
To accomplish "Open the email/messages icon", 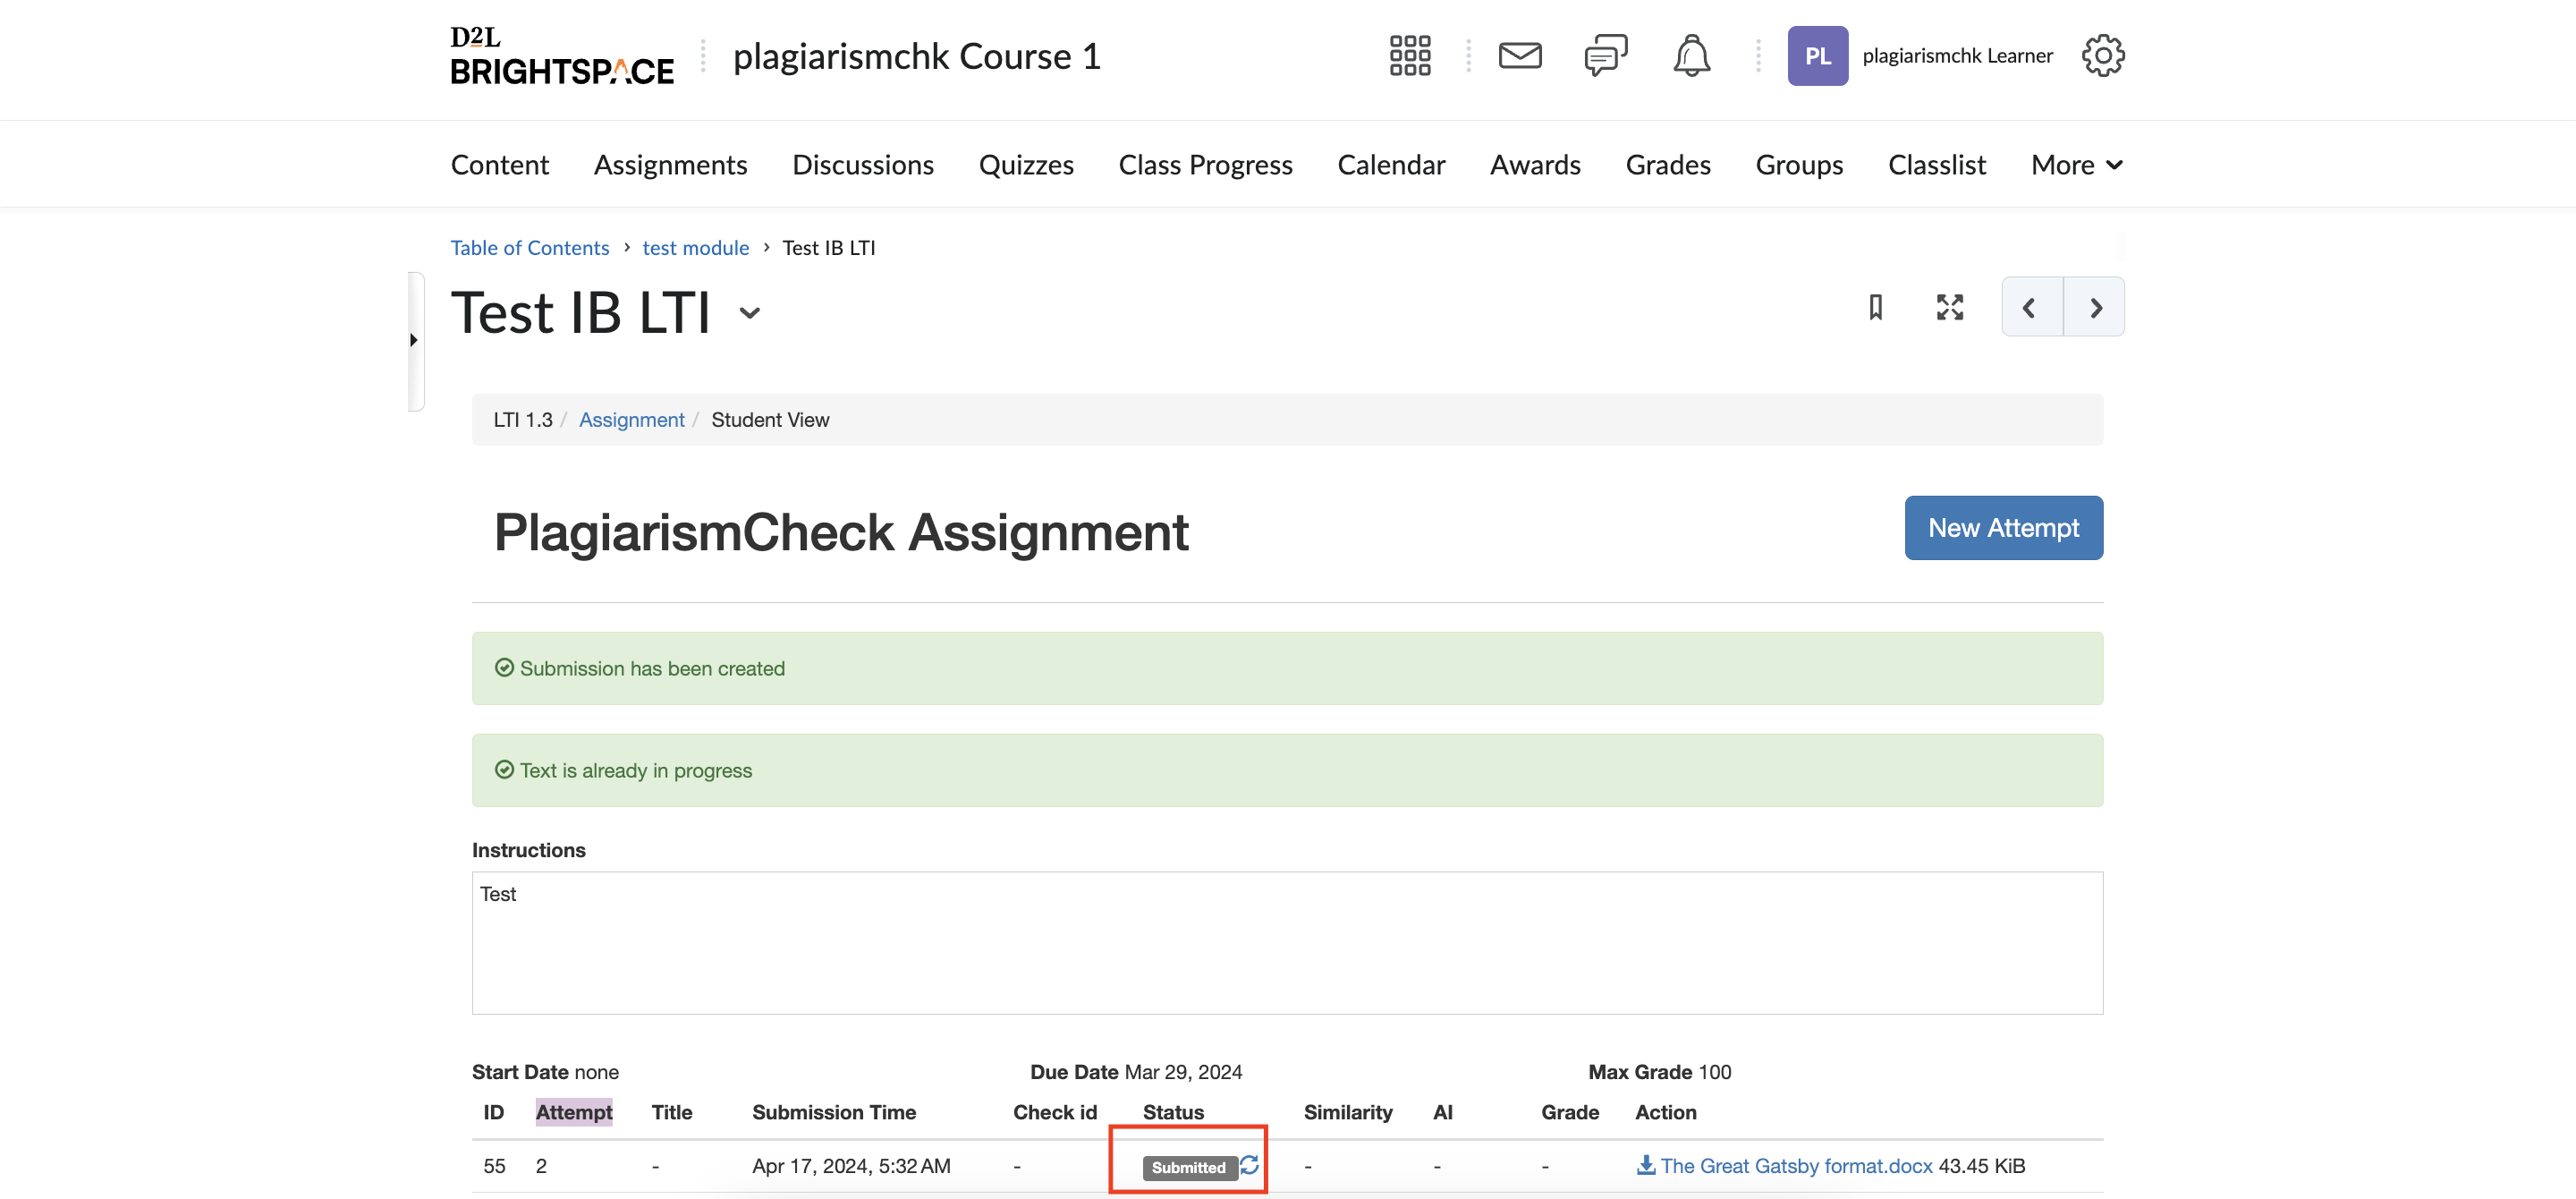I will (1518, 55).
